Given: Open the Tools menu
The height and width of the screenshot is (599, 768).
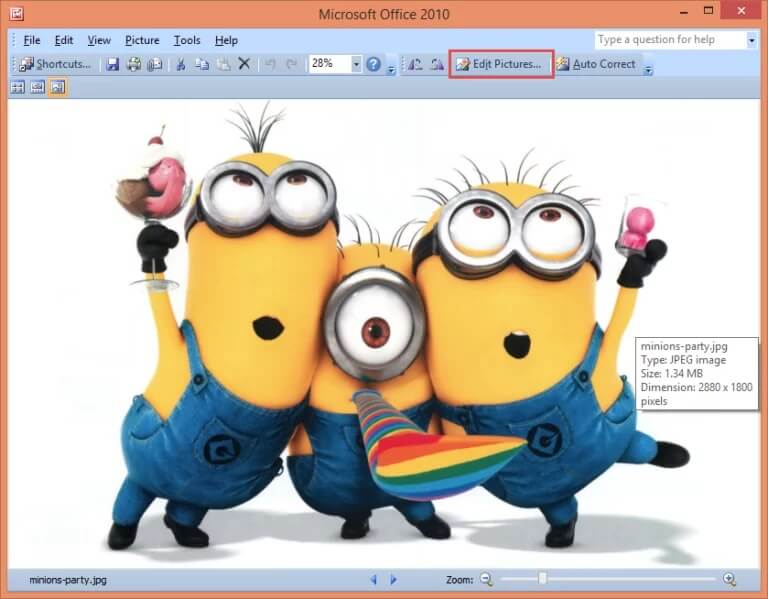Looking at the screenshot, I should [x=187, y=40].
